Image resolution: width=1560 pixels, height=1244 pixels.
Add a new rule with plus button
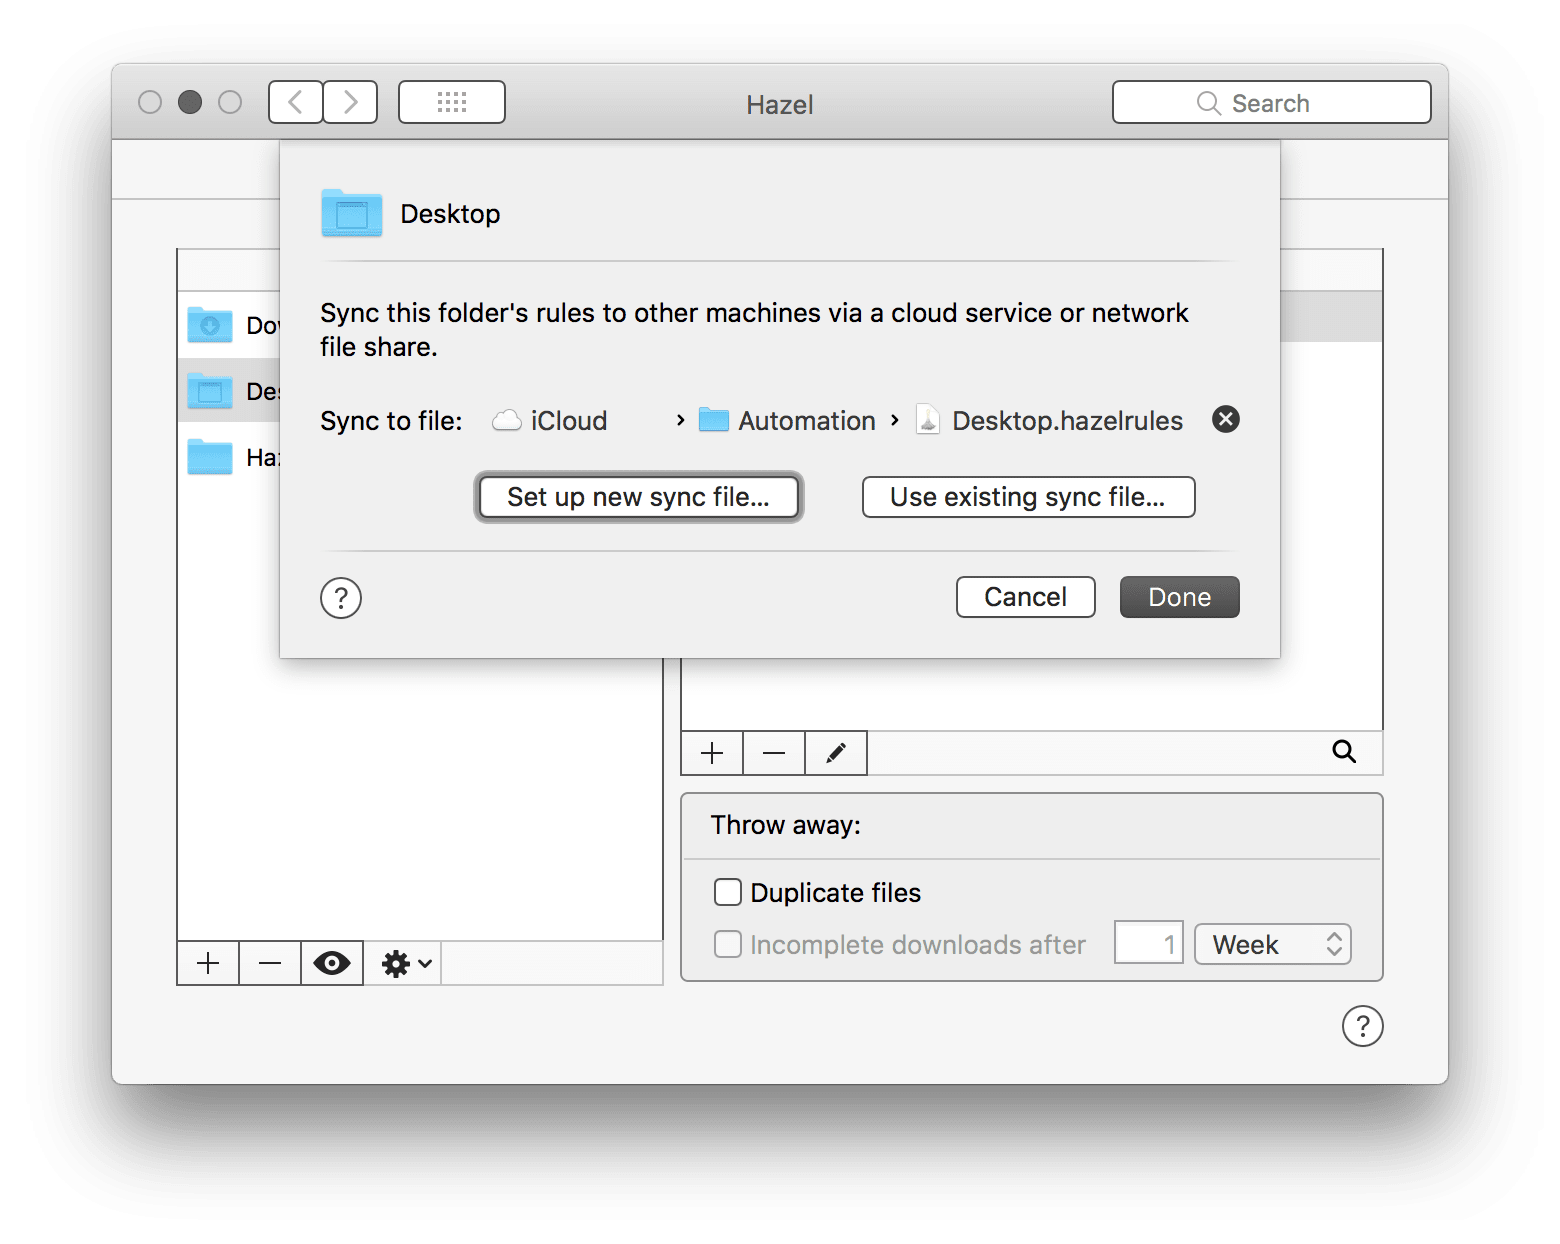[x=712, y=753]
